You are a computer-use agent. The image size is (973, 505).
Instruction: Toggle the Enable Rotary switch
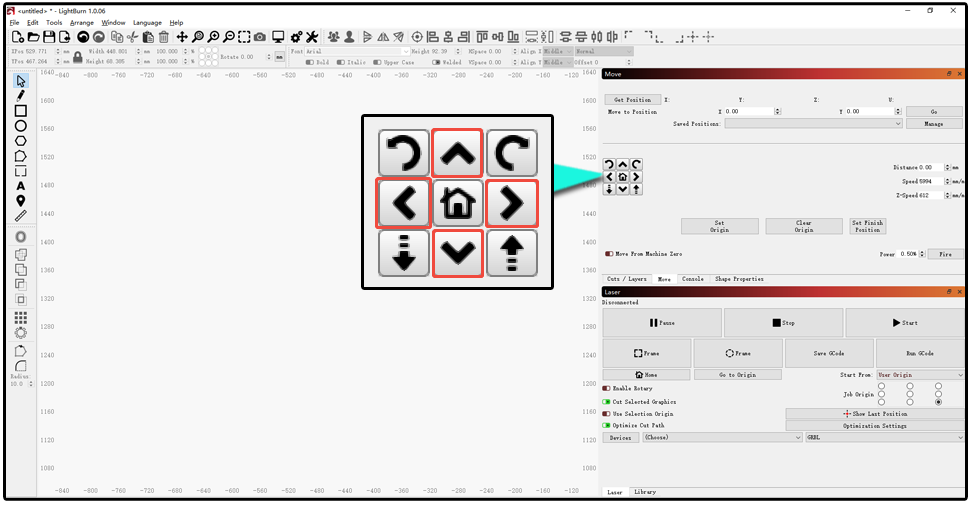pyautogui.click(x=606, y=388)
